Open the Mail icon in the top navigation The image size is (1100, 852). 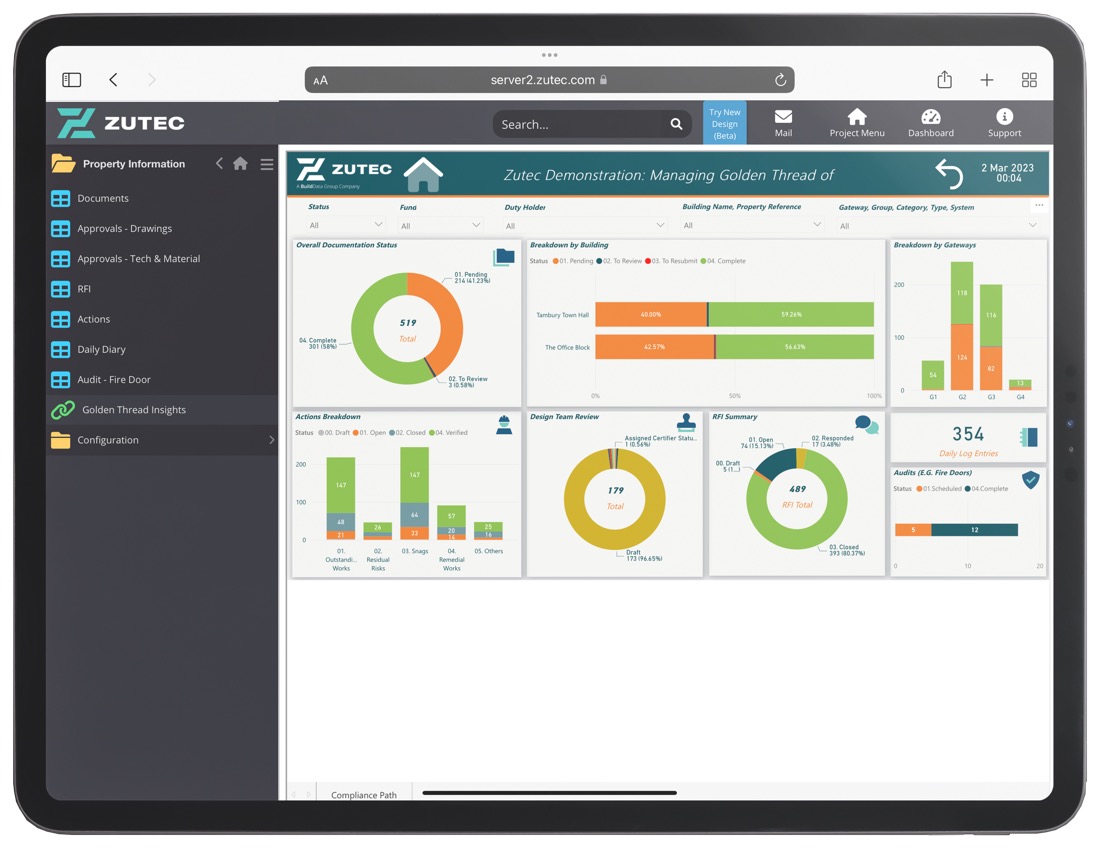tap(783, 118)
